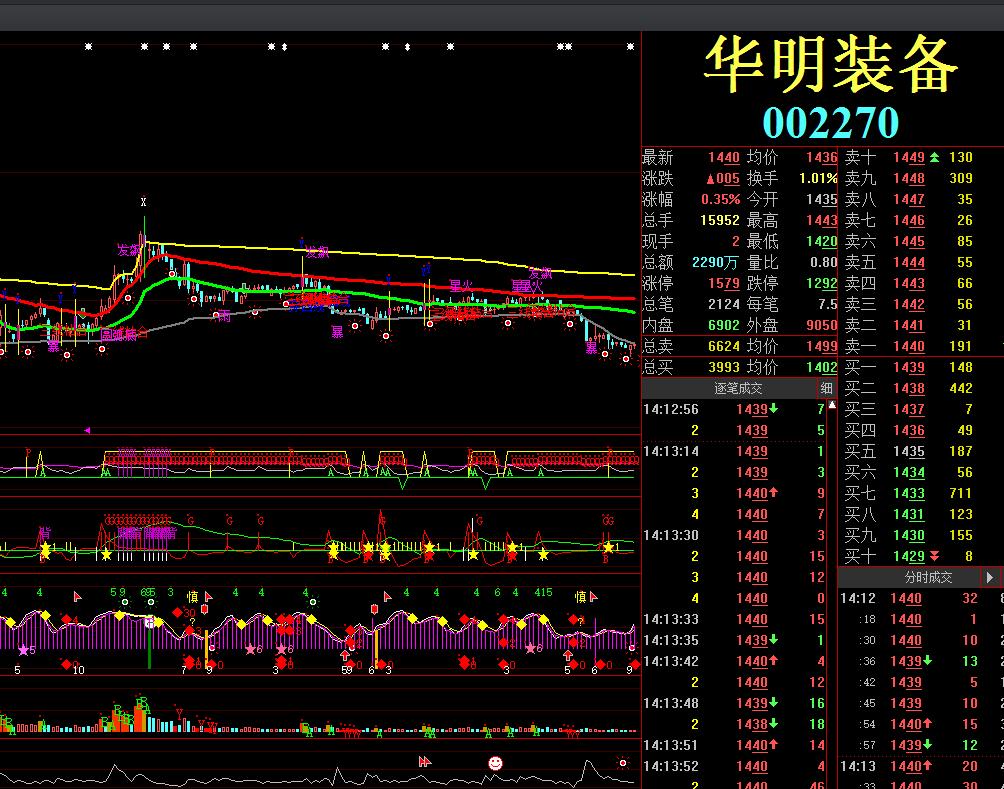Click the 14:13:30 timestamp in tick list
The image size is (1004, 789).
[670, 535]
